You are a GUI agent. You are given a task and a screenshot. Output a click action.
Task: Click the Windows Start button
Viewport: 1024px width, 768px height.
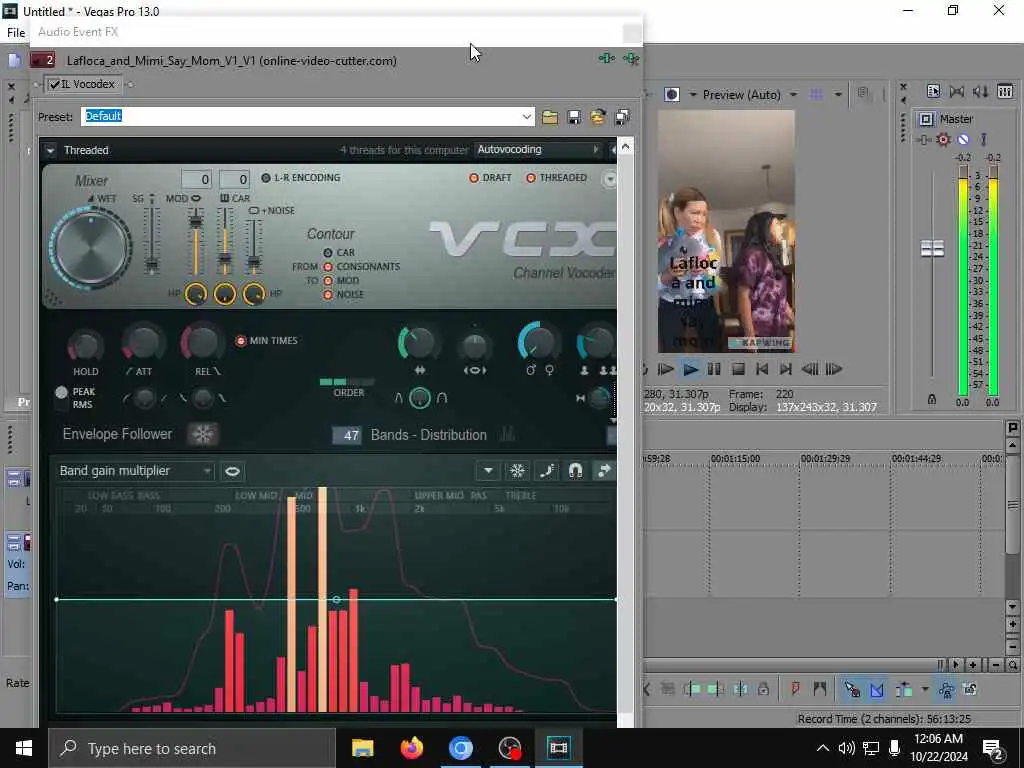click(x=24, y=748)
